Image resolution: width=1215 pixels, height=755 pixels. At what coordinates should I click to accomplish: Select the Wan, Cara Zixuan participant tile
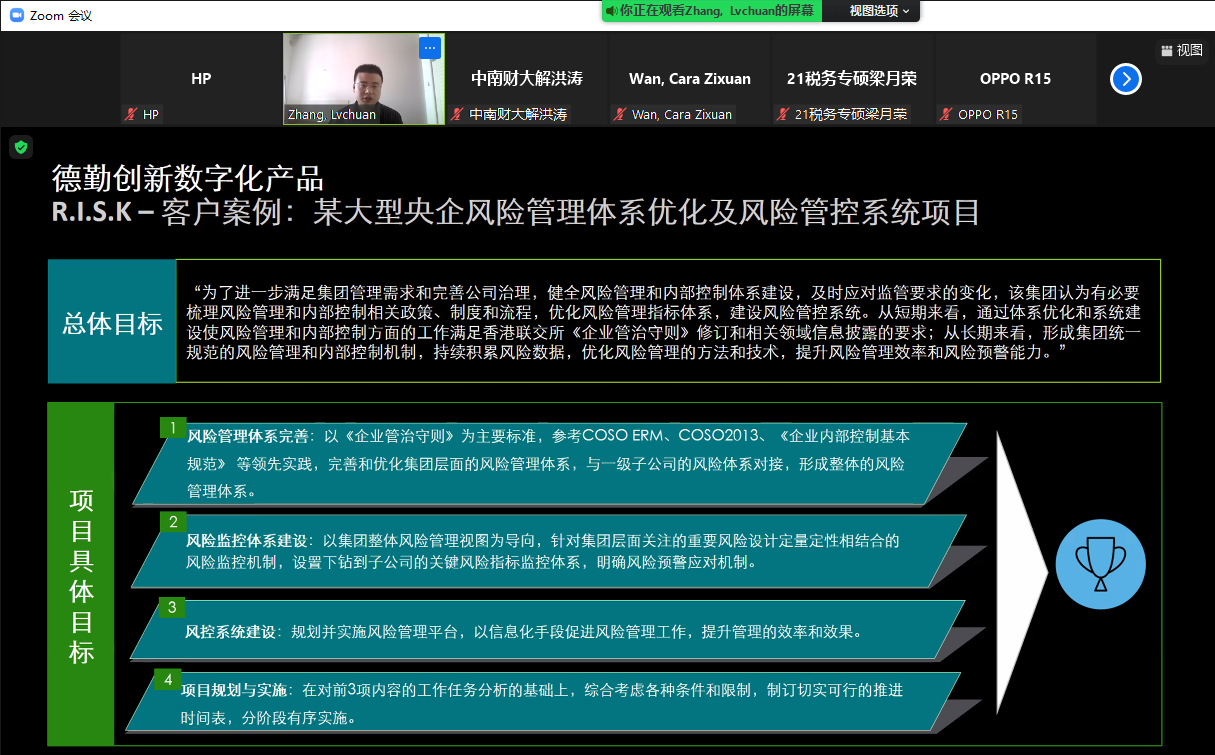pyautogui.click(x=689, y=79)
